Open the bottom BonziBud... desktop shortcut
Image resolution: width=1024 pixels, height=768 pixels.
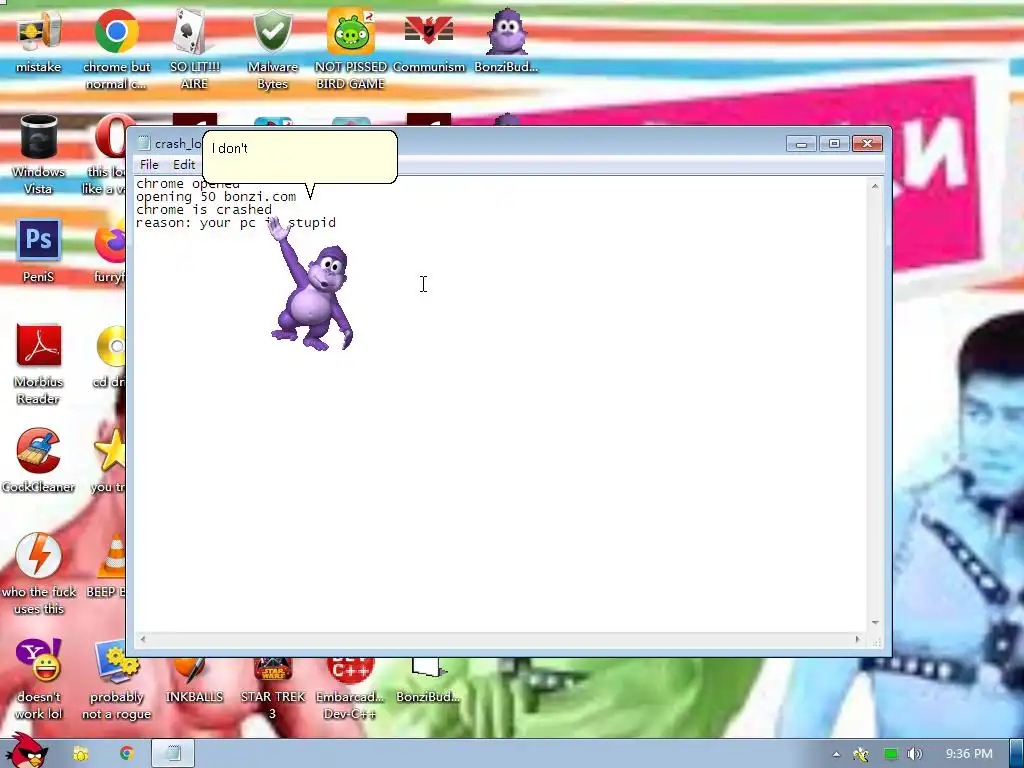pyautogui.click(x=428, y=680)
